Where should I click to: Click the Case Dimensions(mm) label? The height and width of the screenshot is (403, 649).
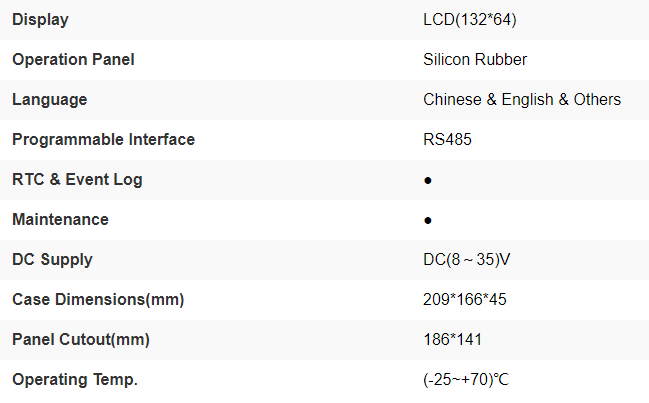(x=98, y=300)
